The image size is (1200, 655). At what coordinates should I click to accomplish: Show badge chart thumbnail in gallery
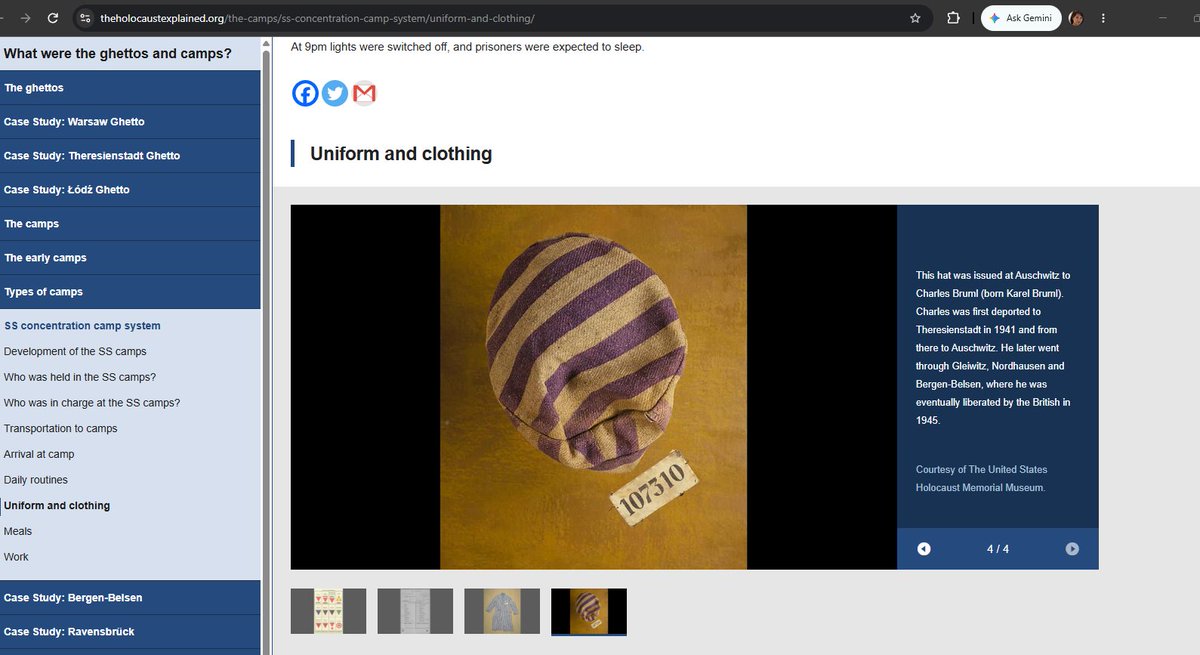click(328, 611)
